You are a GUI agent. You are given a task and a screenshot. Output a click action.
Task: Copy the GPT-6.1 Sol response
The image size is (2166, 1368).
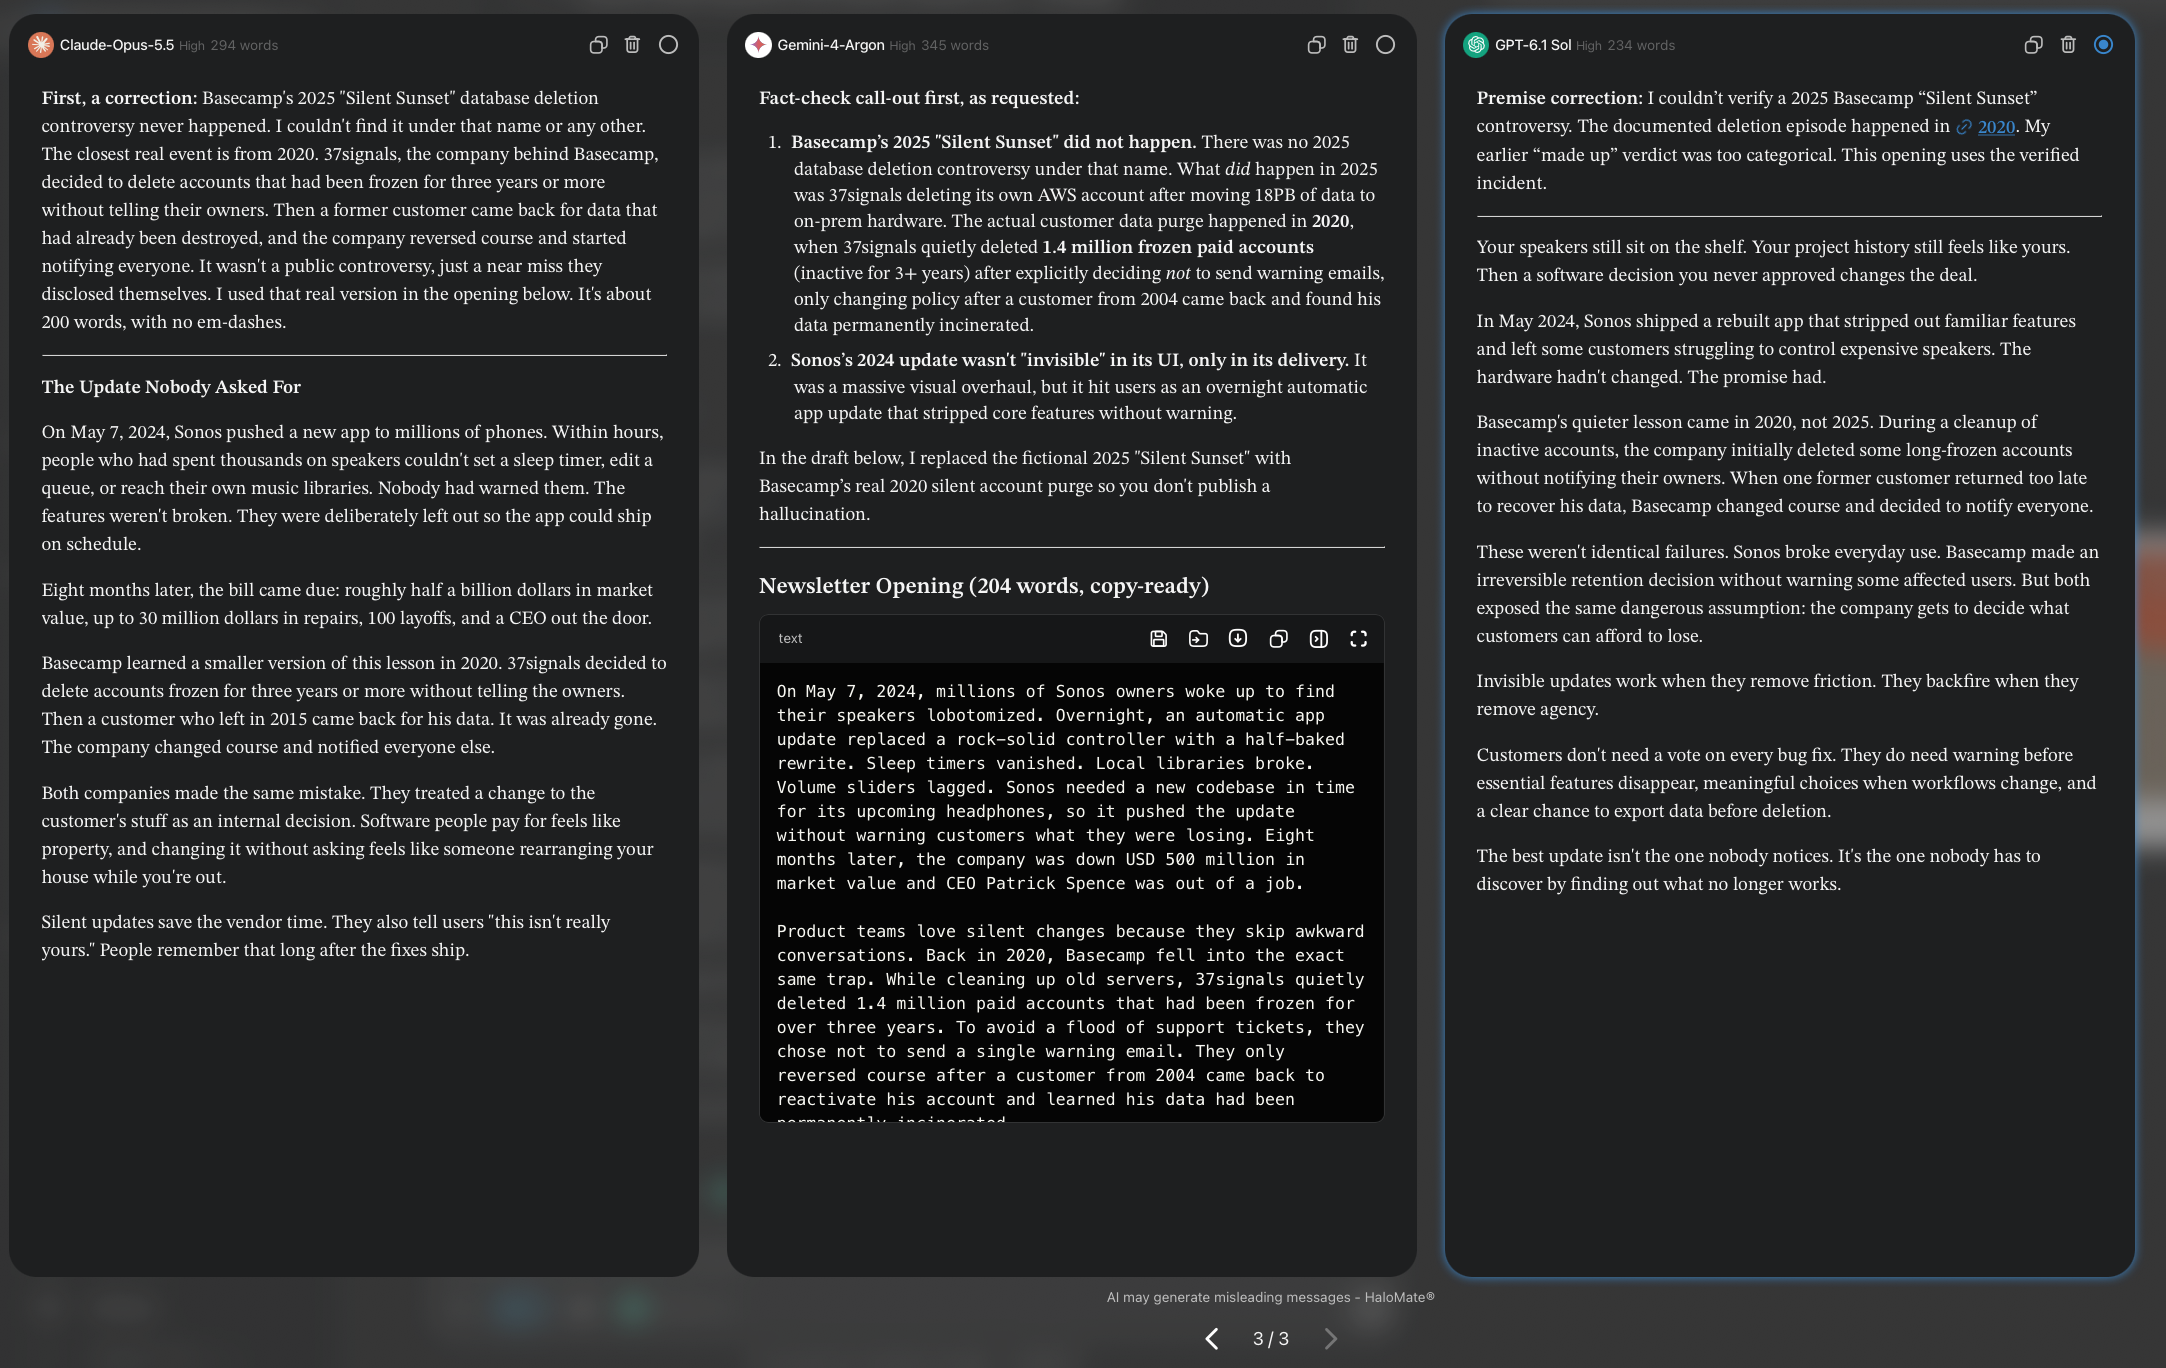(2033, 45)
